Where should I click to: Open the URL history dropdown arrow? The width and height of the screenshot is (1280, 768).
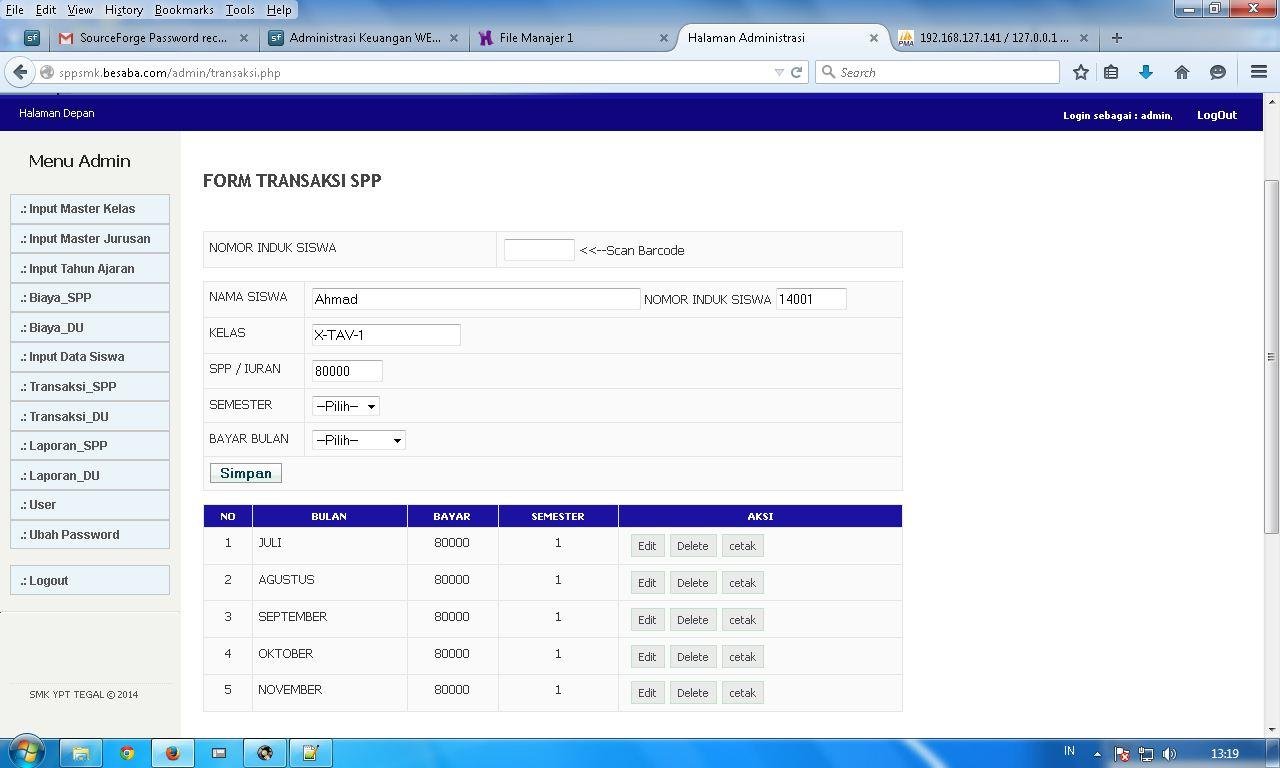pyautogui.click(x=779, y=72)
